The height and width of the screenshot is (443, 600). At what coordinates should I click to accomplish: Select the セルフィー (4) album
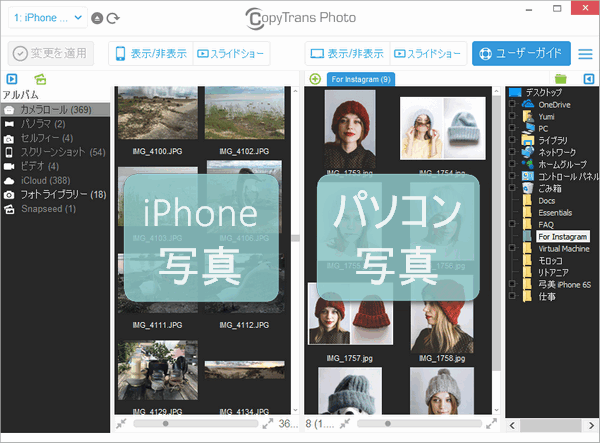tap(55, 138)
